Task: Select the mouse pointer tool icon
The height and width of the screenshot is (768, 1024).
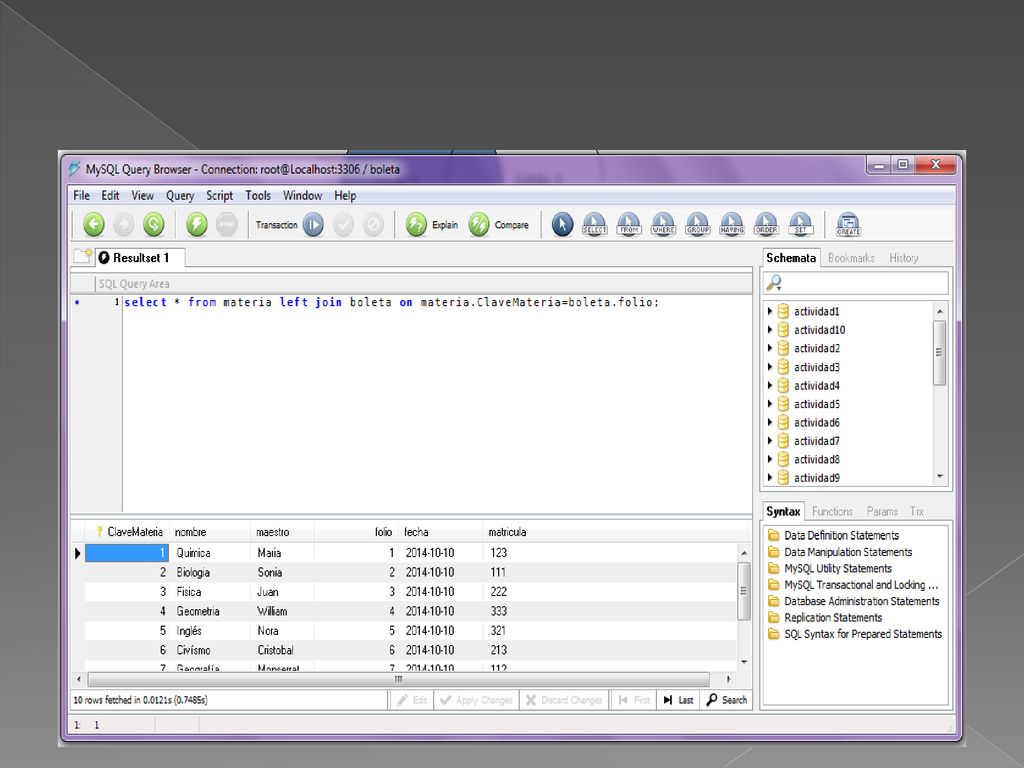Action: pyautogui.click(x=562, y=225)
